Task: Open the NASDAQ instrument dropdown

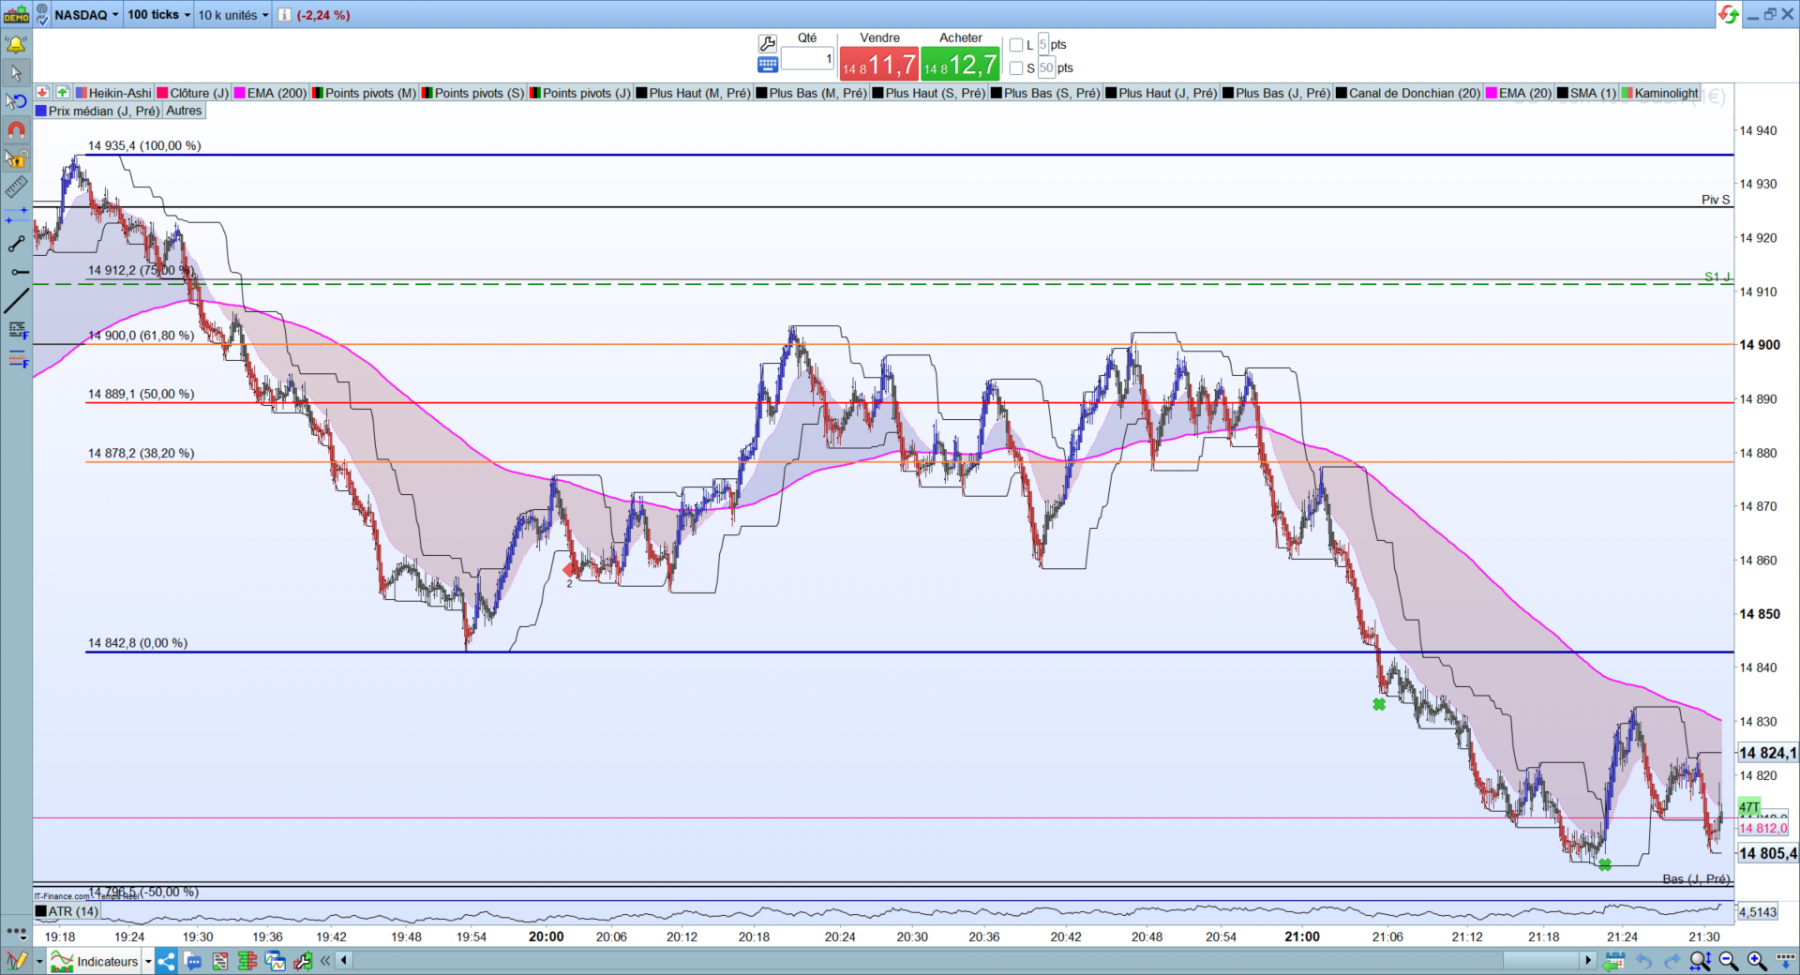Action: pos(86,15)
